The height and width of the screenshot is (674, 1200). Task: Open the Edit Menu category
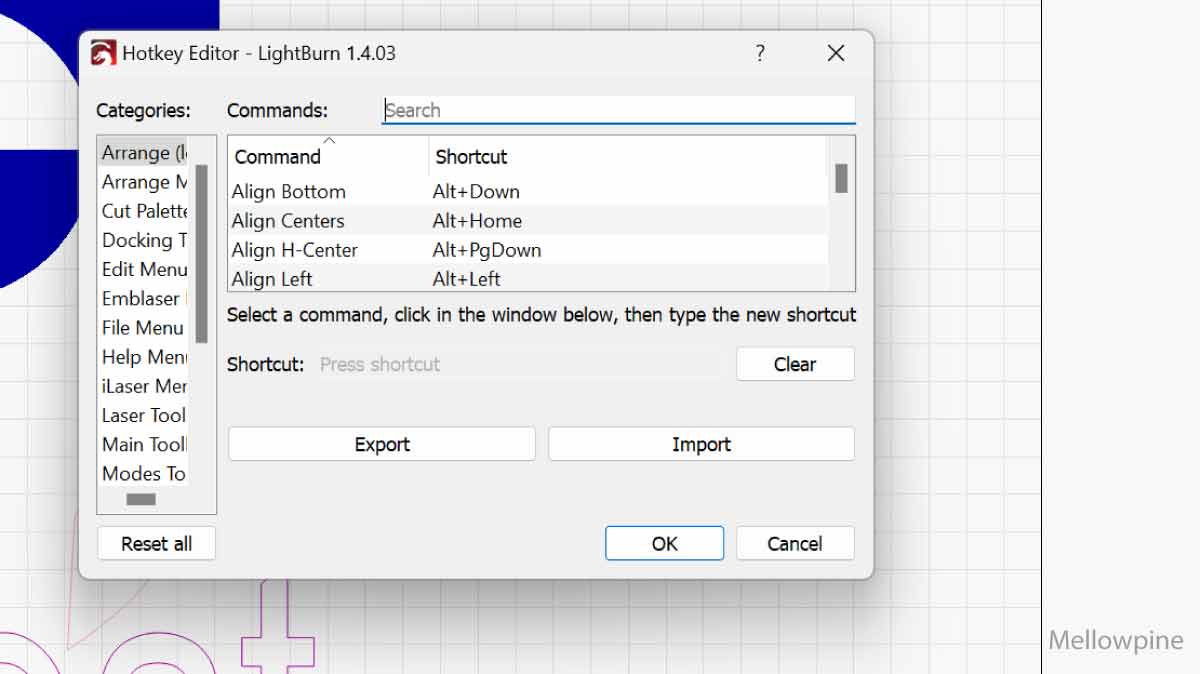coord(144,269)
